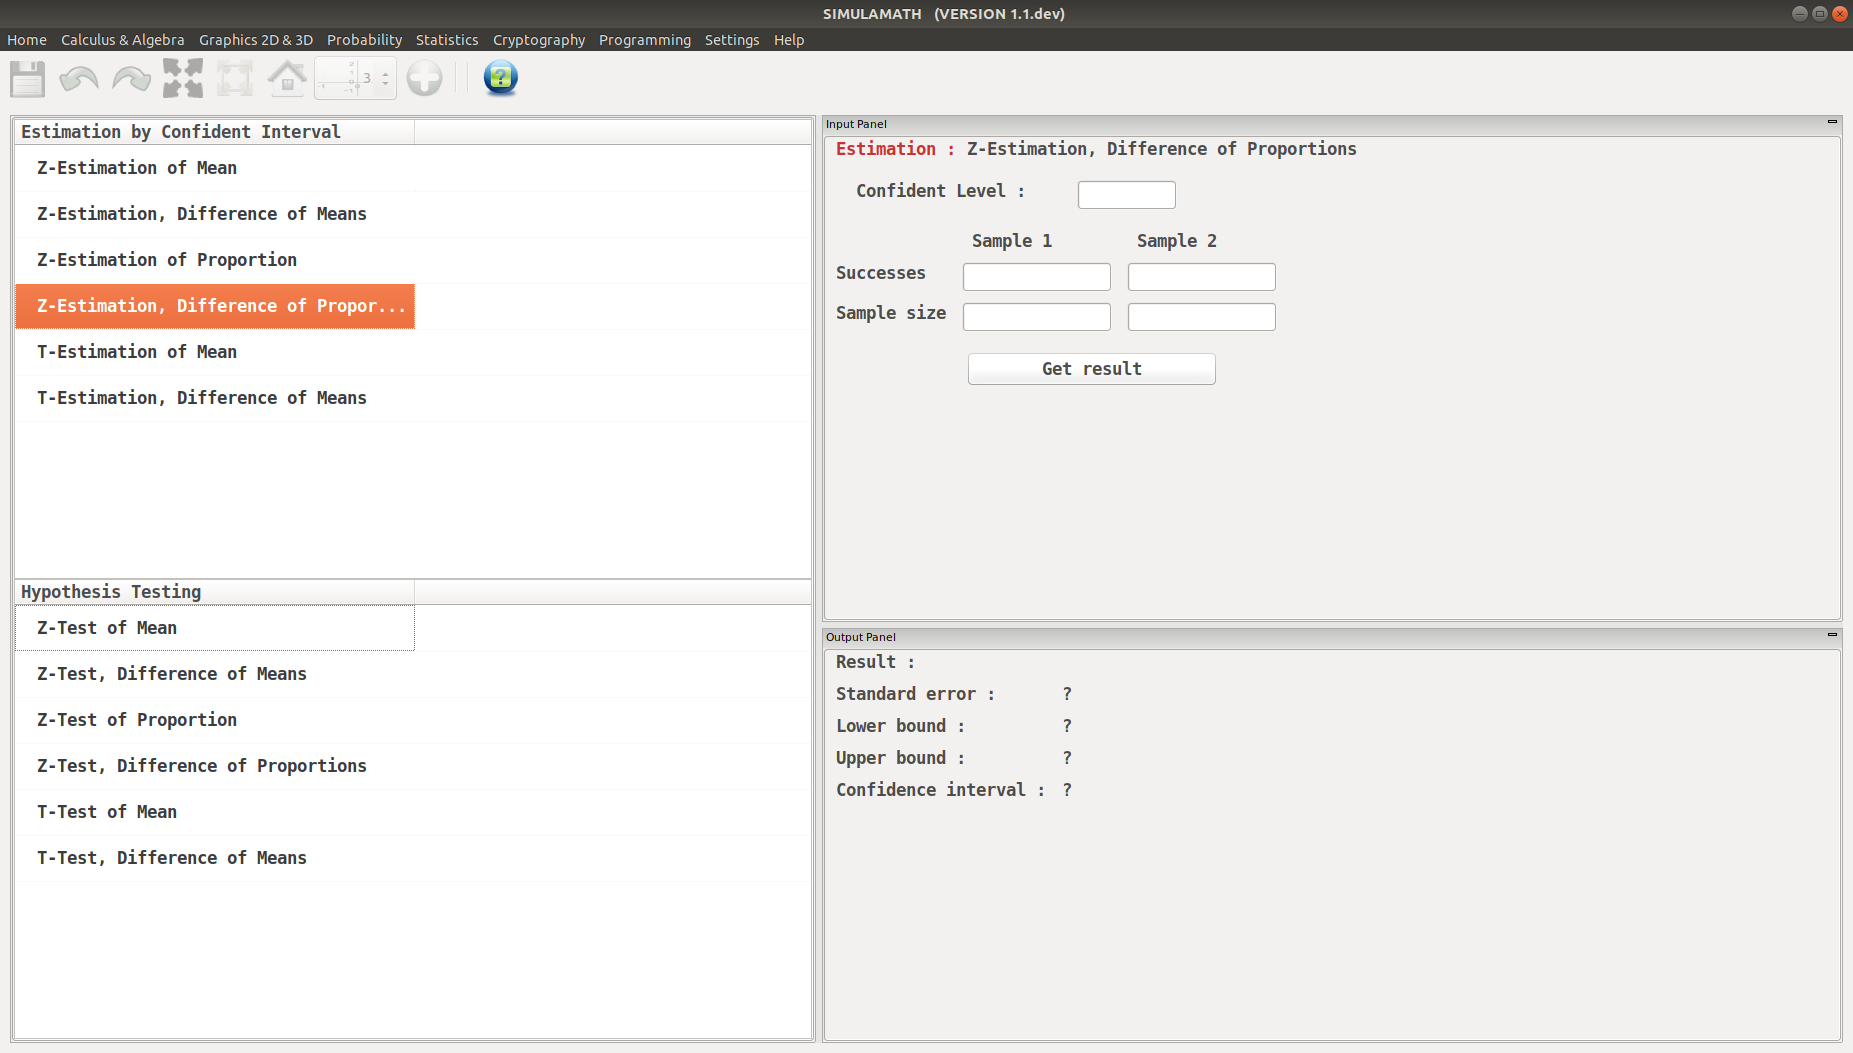Image resolution: width=1853 pixels, height=1053 pixels.
Task: Select highlighted Z-Estimation, Difference of Propor... row
Action: click(215, 306)
